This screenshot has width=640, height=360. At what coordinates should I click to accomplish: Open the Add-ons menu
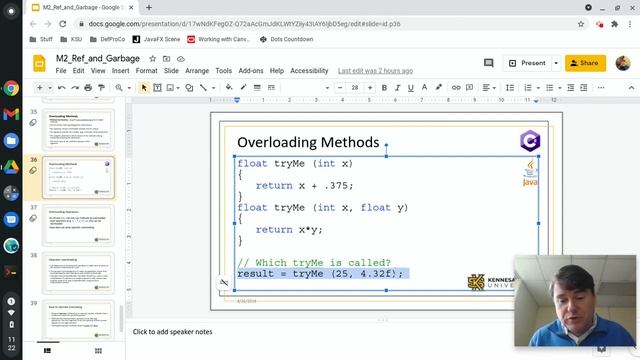point(251,71)
